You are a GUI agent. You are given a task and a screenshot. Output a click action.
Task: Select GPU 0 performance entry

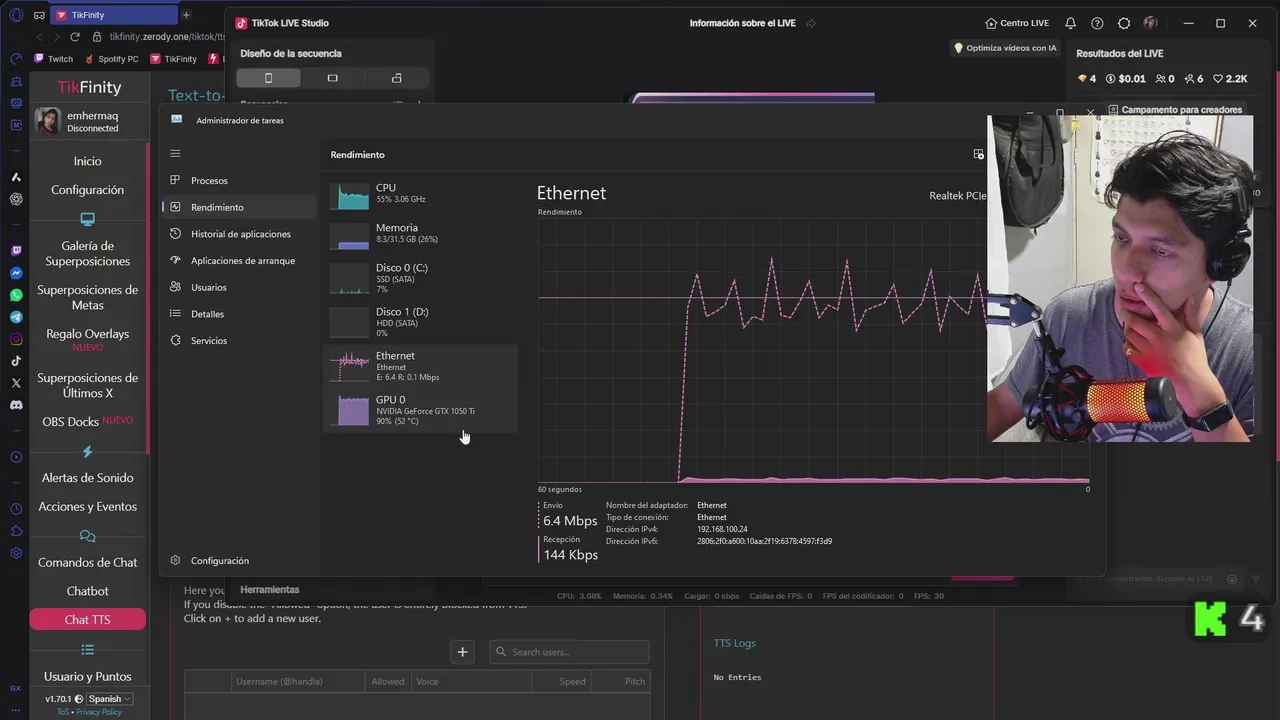click(420, 410)
